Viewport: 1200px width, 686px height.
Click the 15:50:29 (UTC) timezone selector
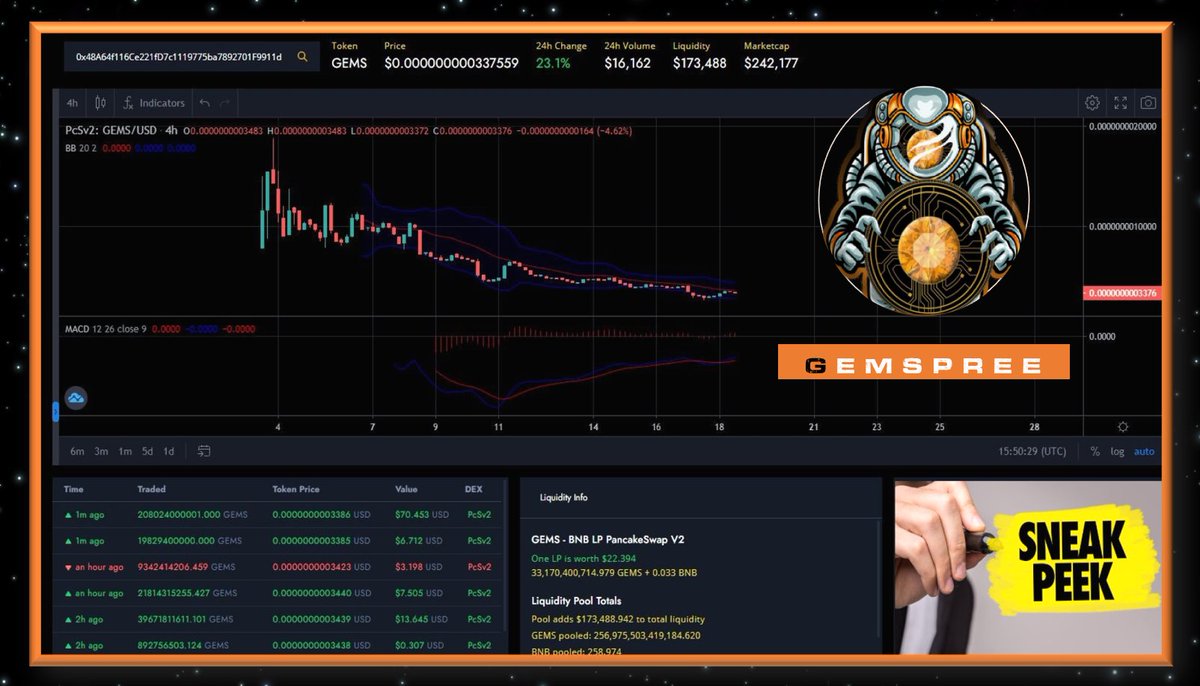(x=1032, y=451)
